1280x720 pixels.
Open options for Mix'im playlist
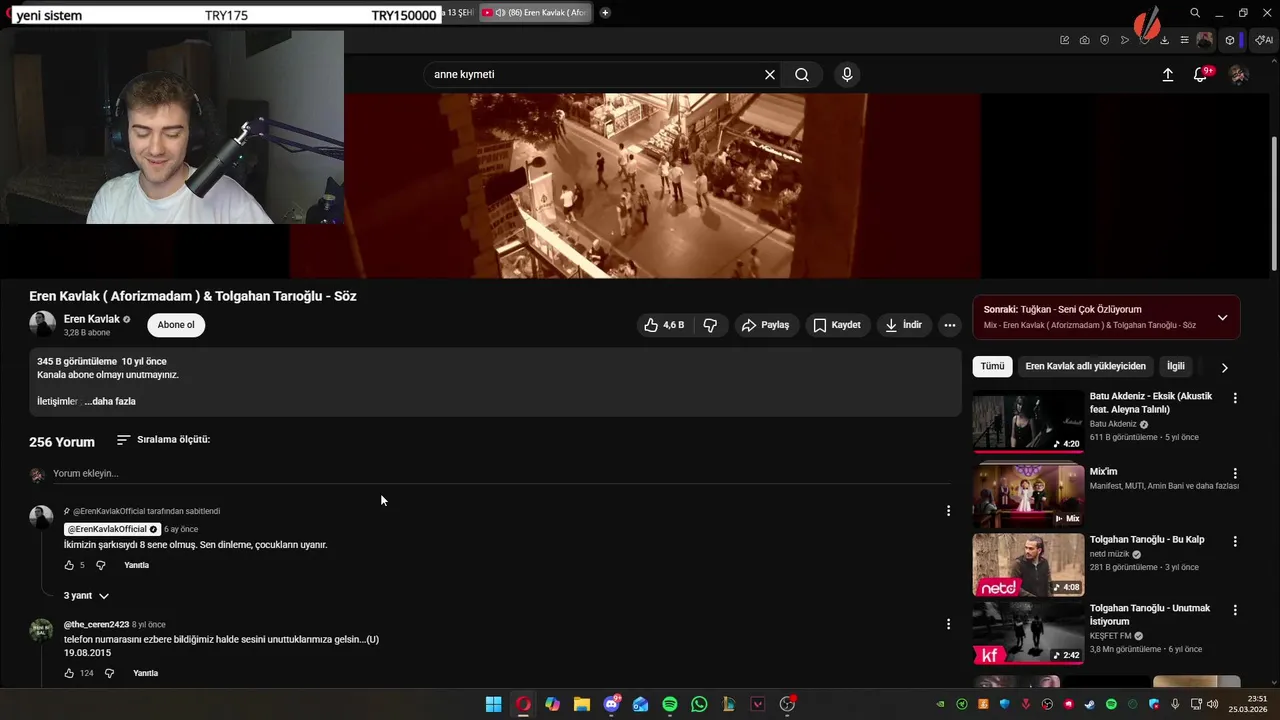point(1235,474)
